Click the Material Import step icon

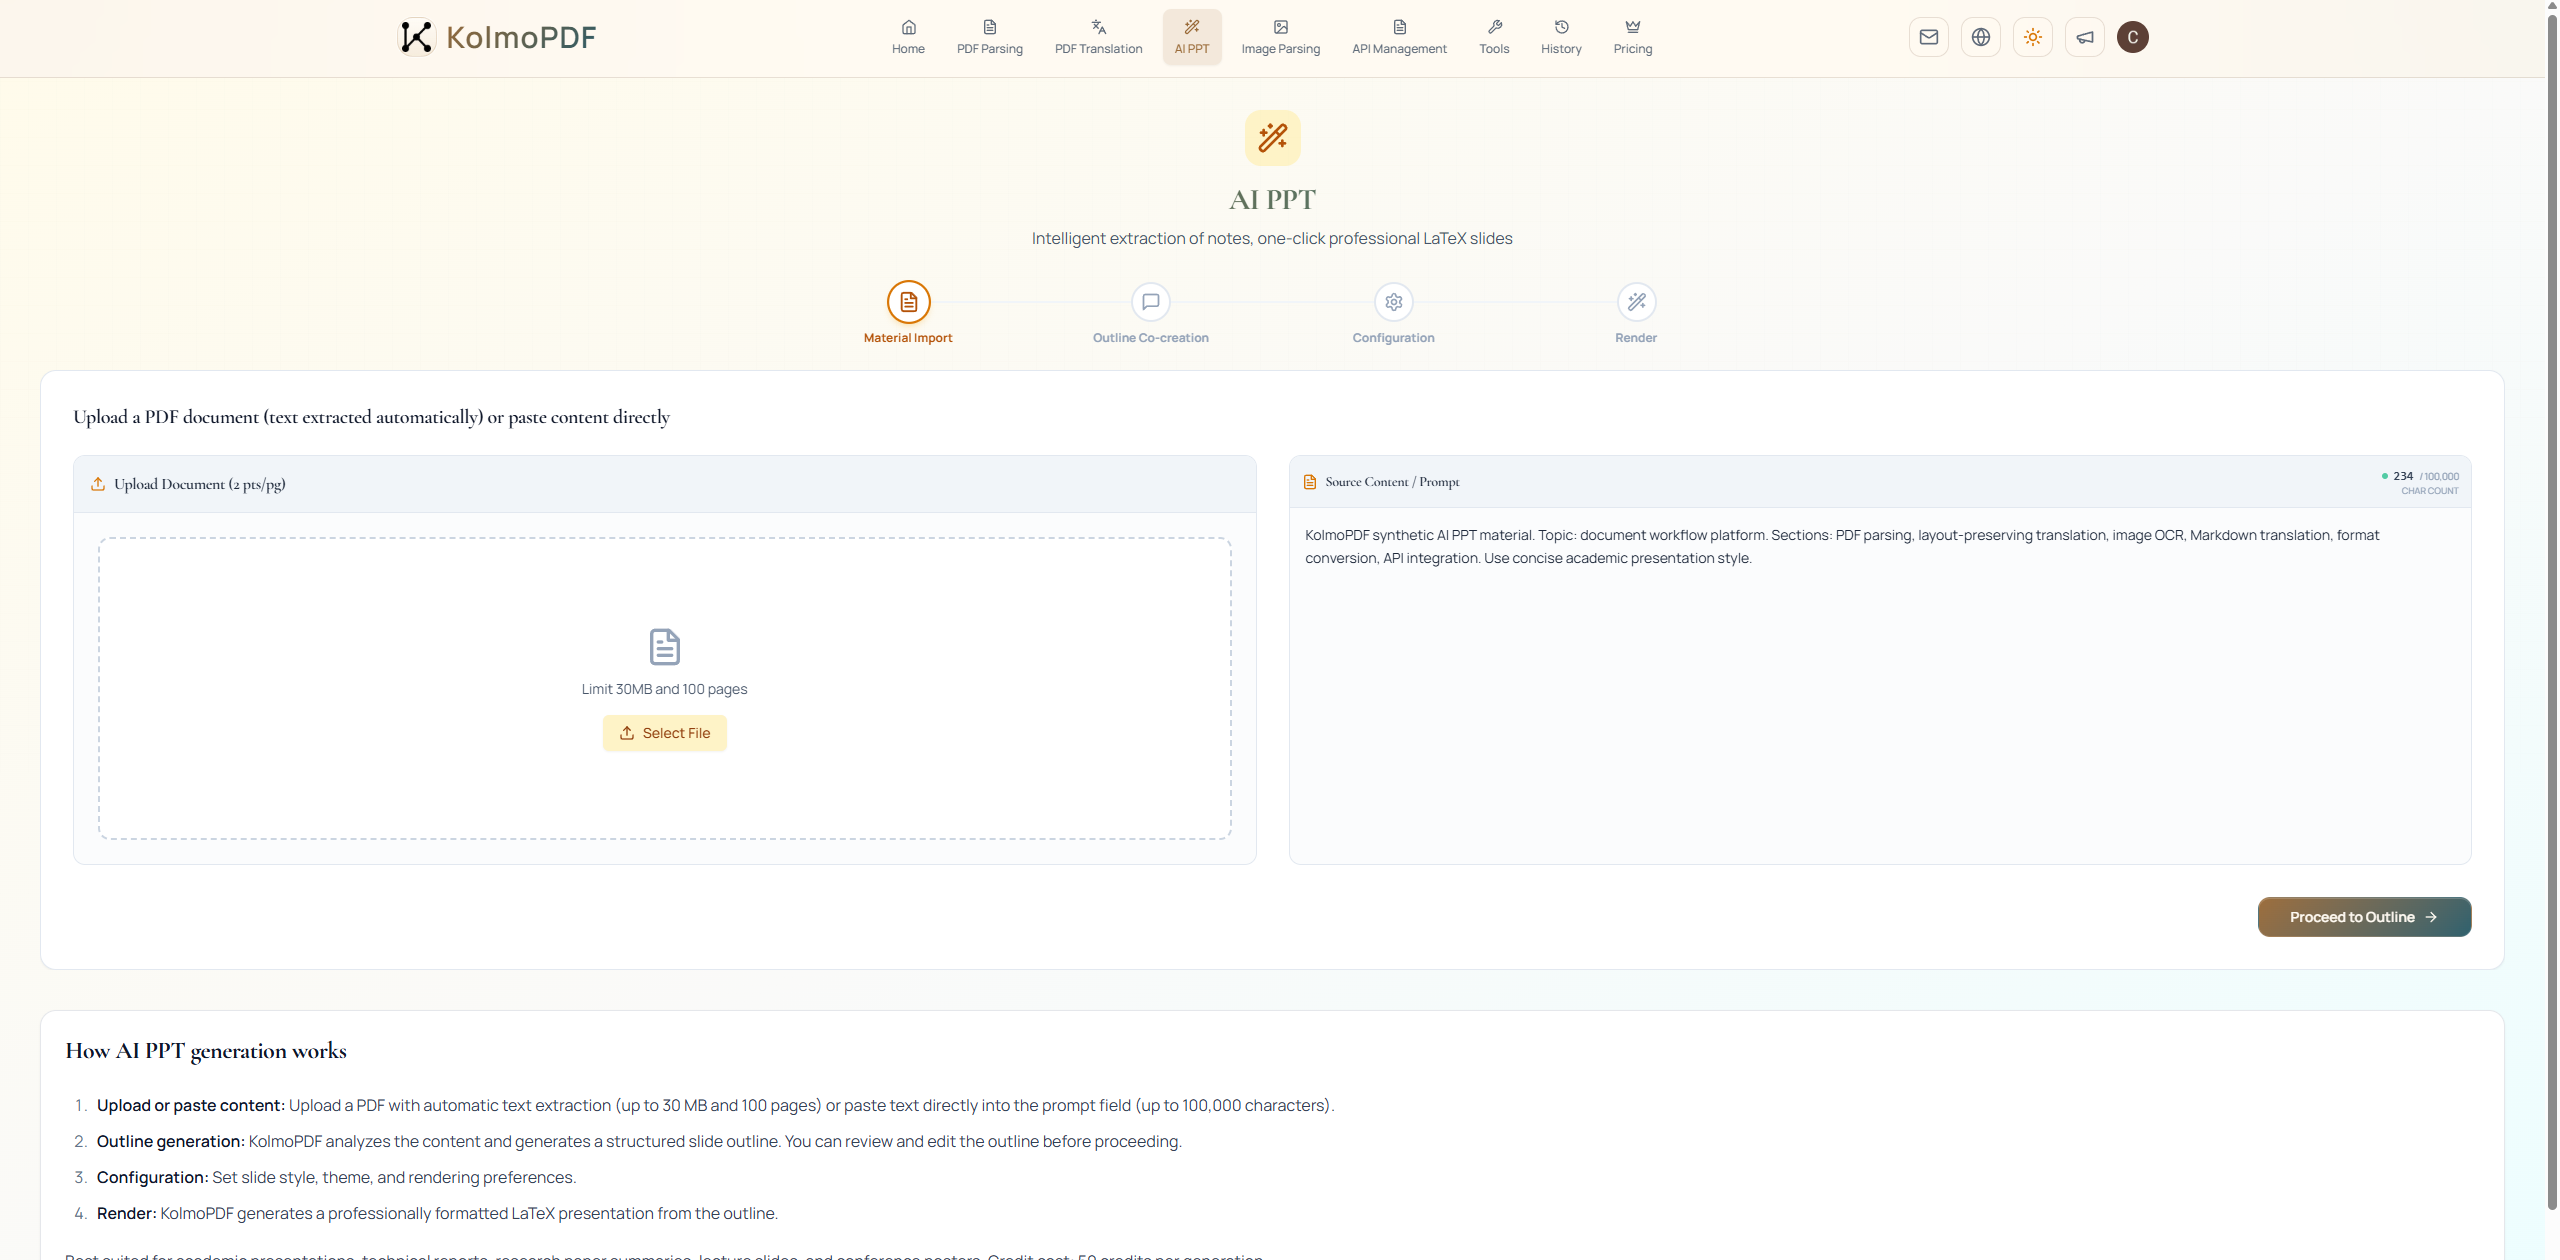908,302
